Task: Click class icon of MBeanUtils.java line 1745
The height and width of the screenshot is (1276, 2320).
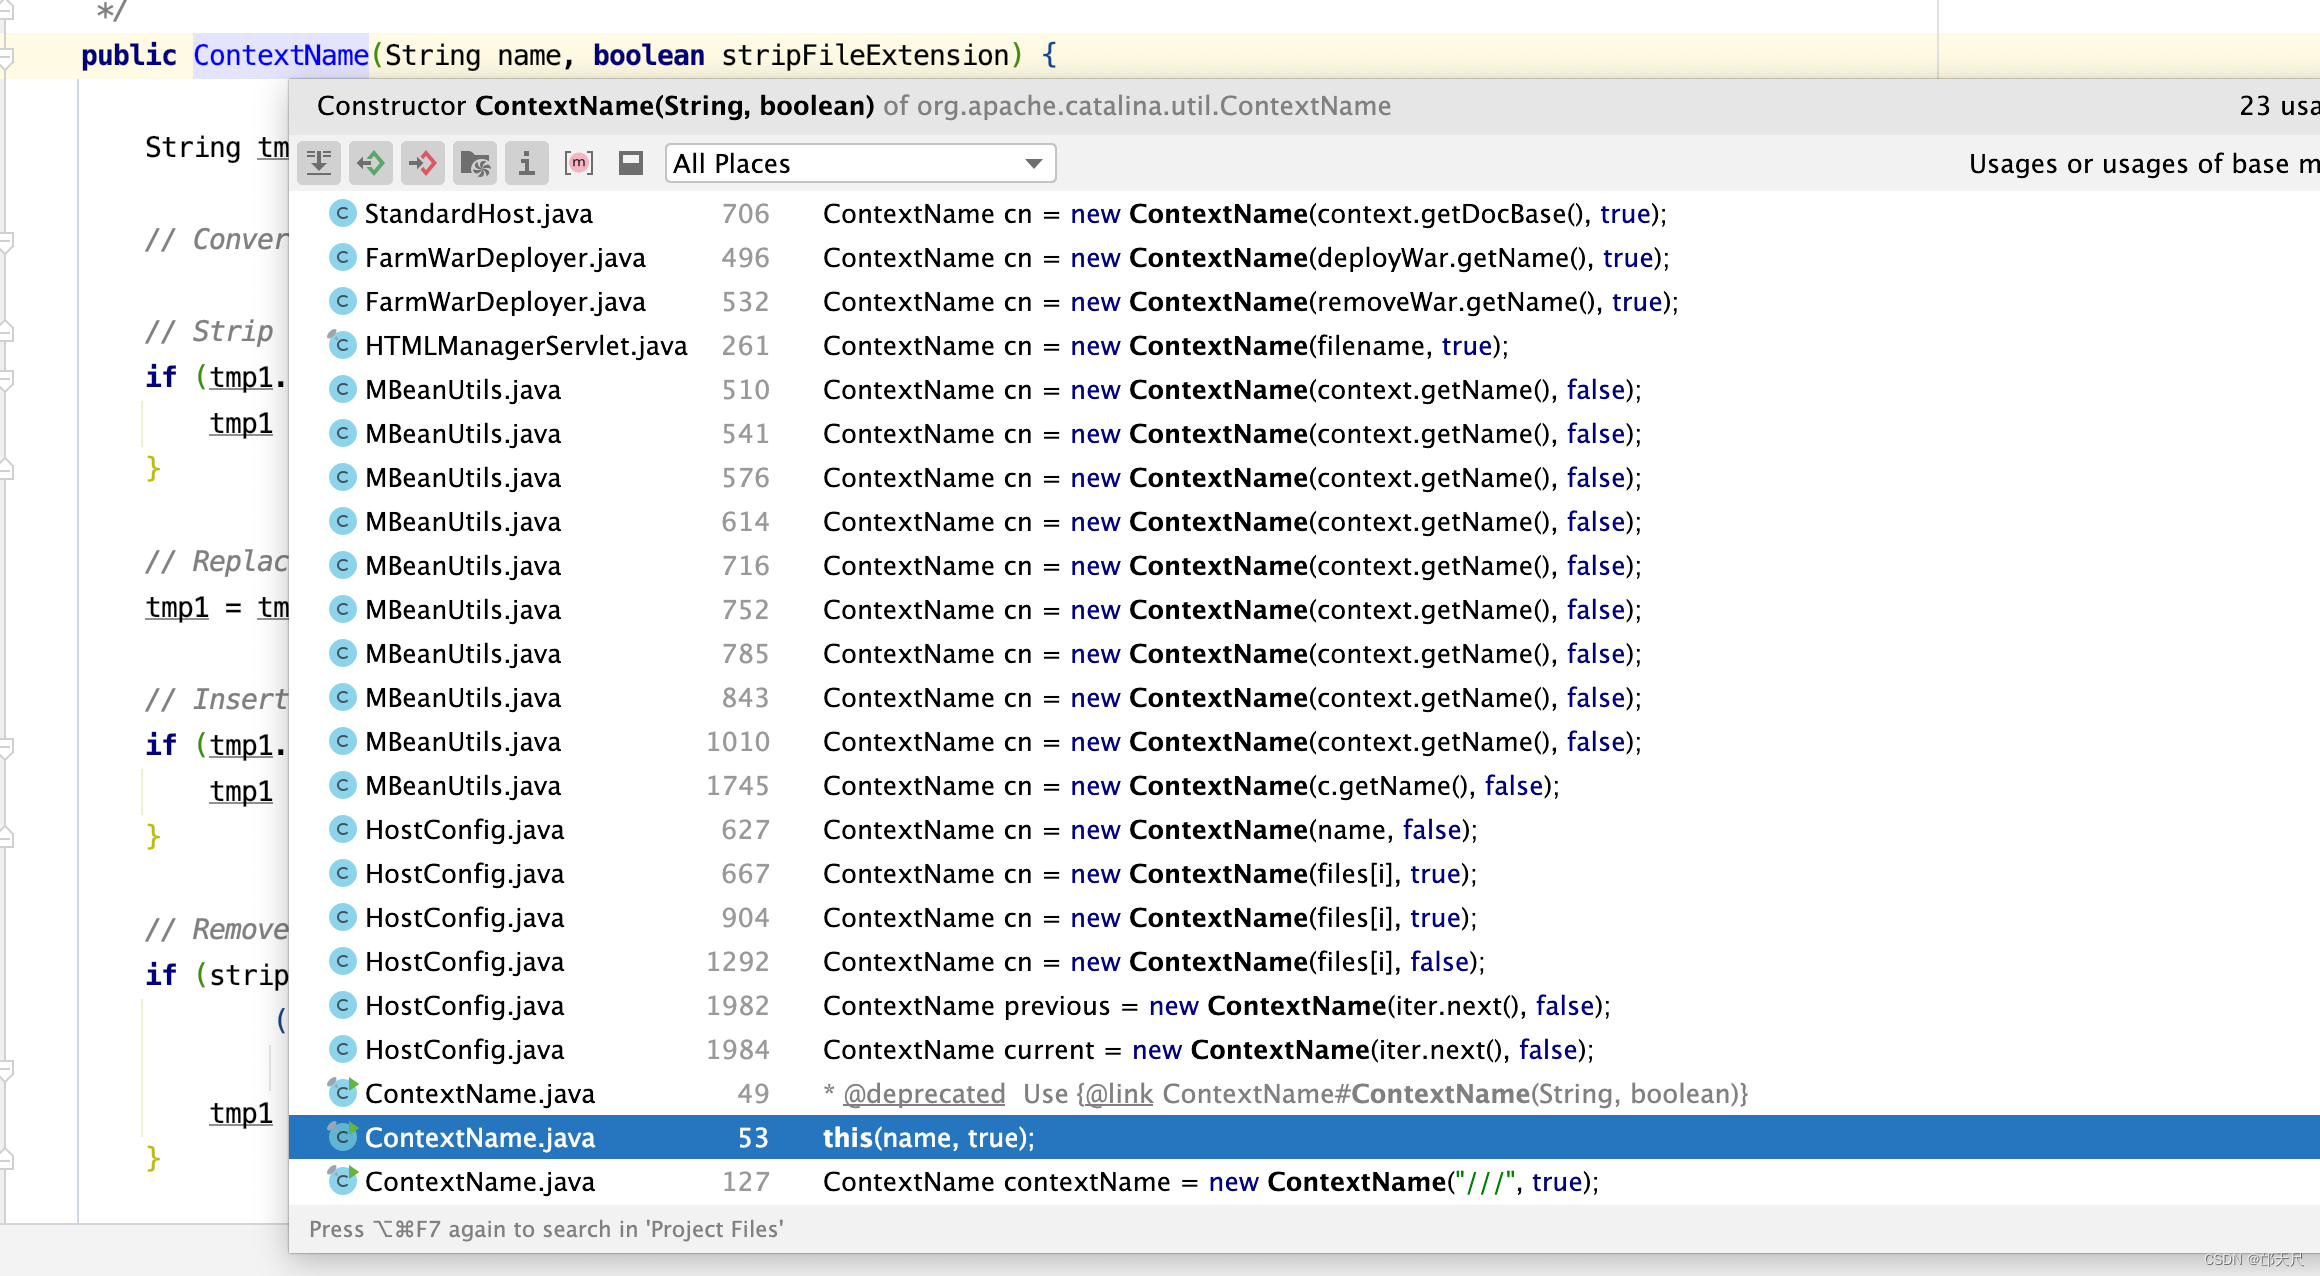Action: coord(342,785)
